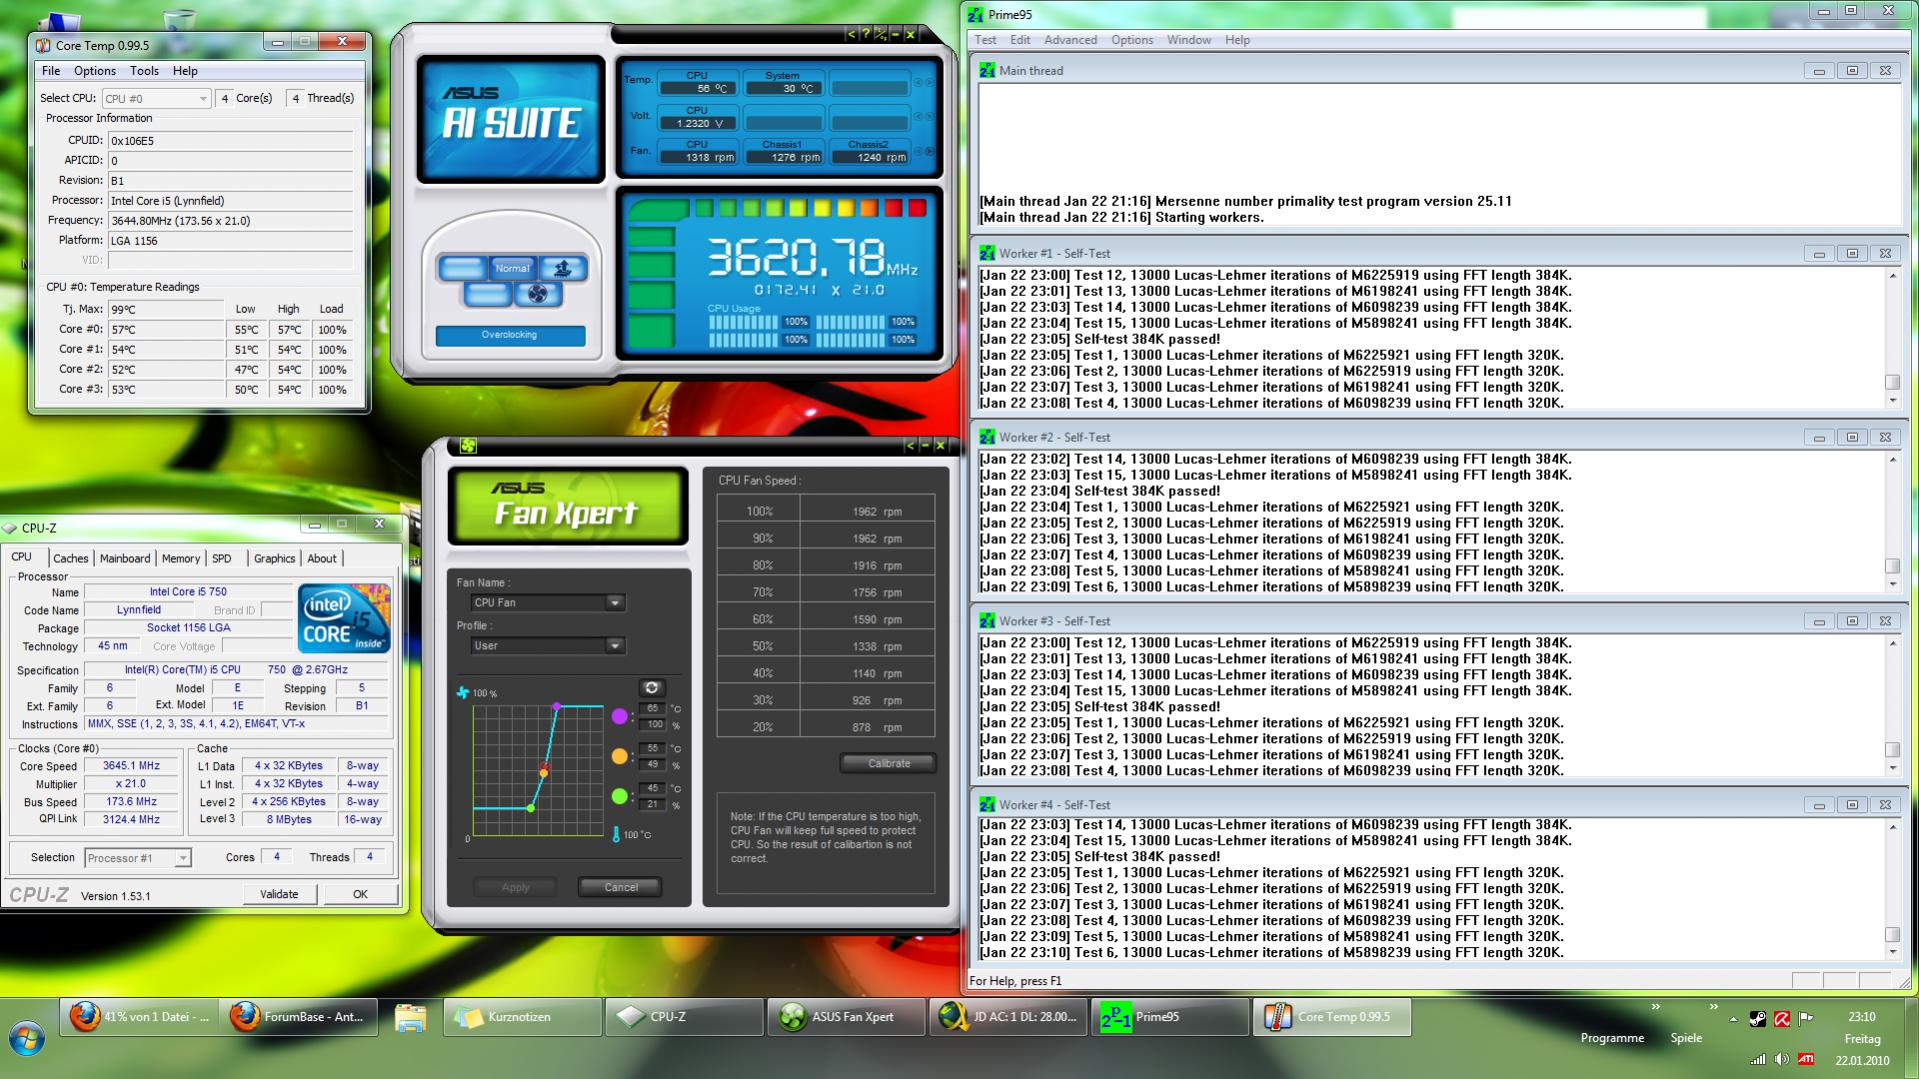Open the Prime95 Window menu
Image resolution: width=1919 pixels, height=1079 pixels.
(1188, 40)
